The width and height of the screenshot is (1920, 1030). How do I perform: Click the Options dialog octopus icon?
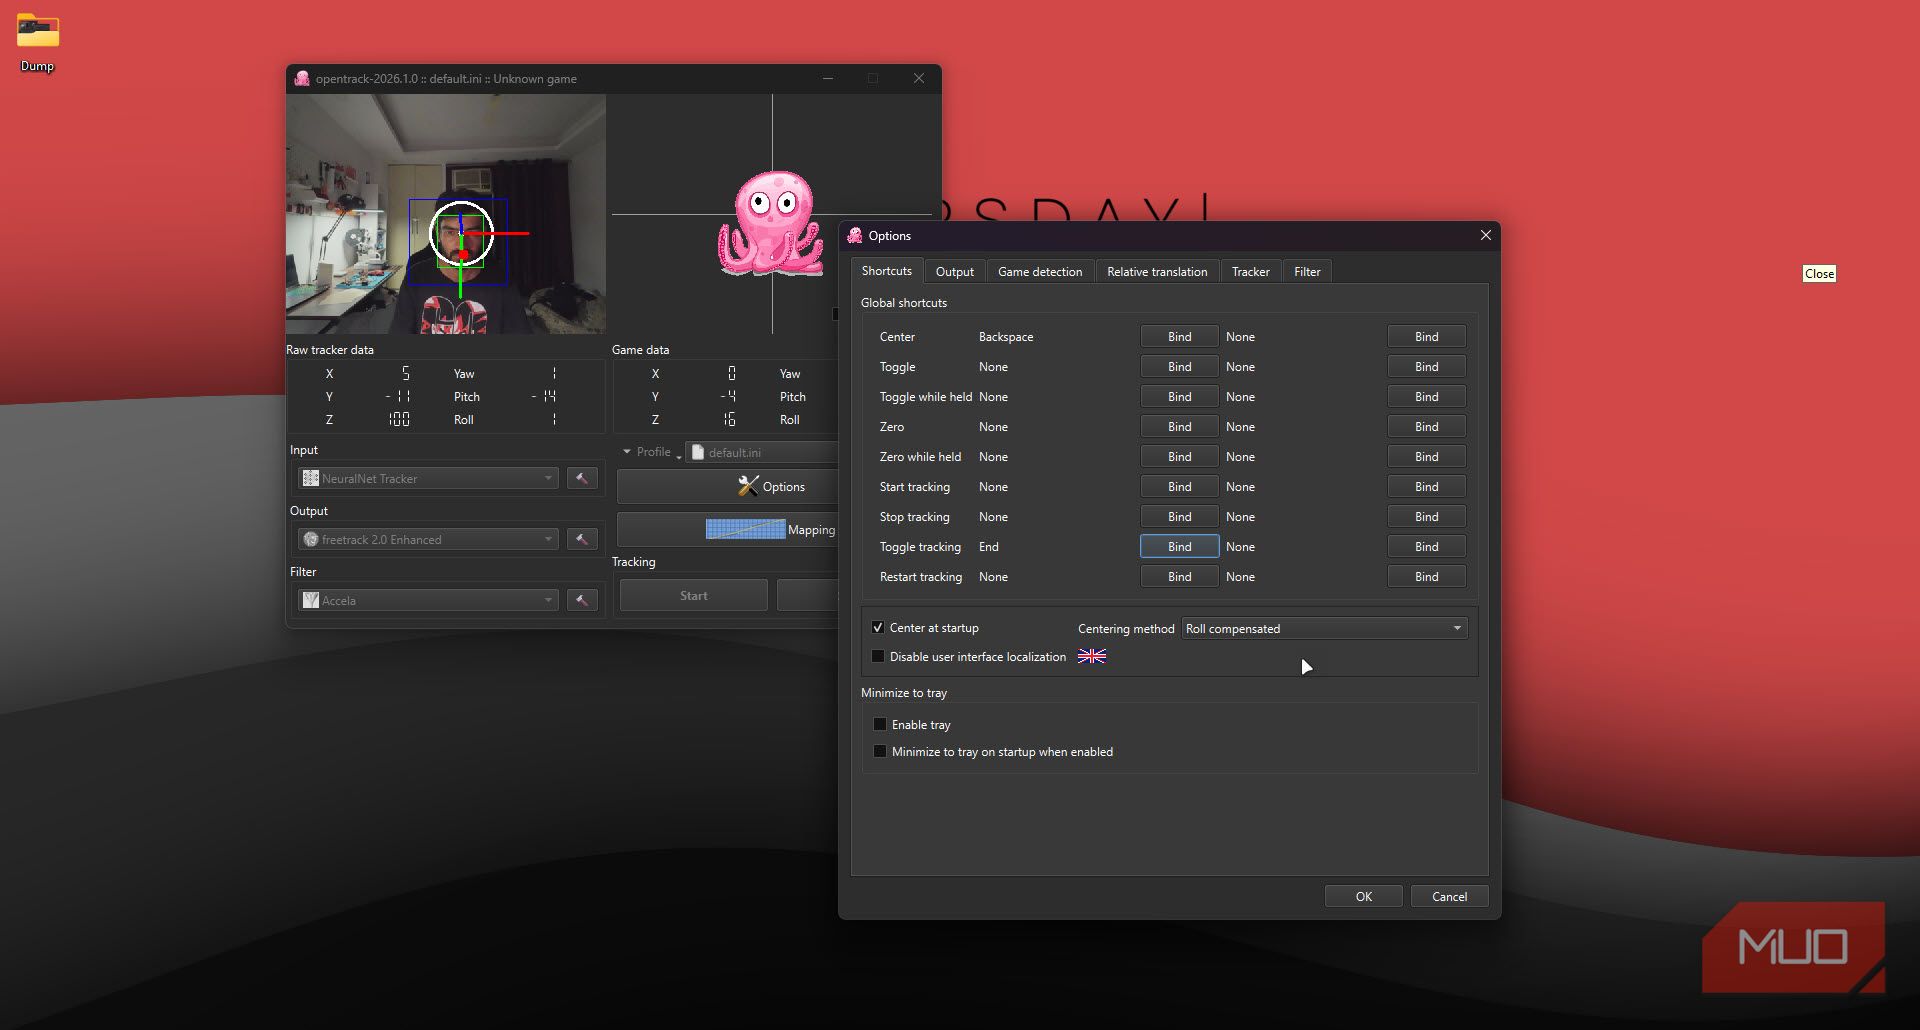point(854,236)
